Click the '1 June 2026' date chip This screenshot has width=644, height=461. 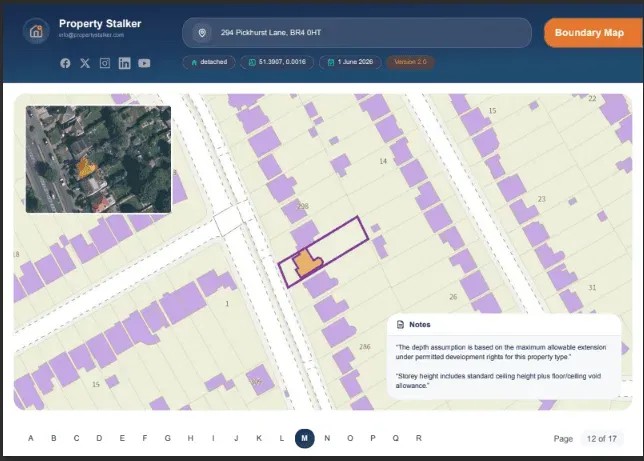pos(350,62)
